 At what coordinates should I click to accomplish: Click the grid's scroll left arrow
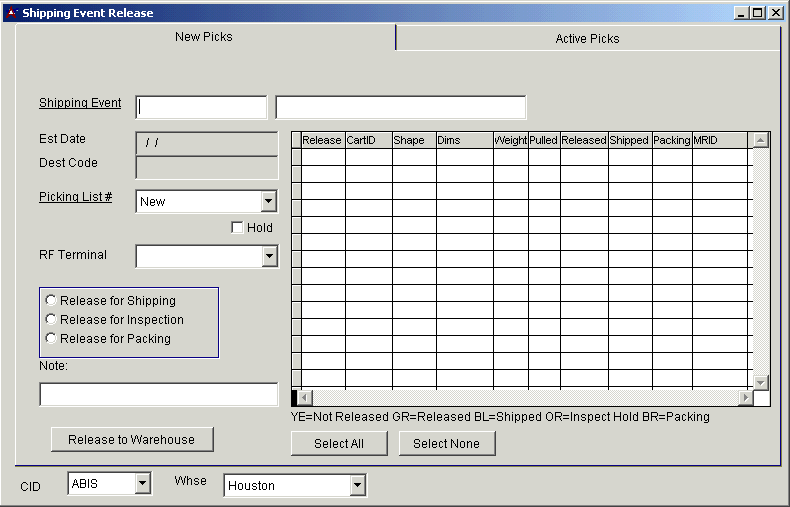coord(306,398)
